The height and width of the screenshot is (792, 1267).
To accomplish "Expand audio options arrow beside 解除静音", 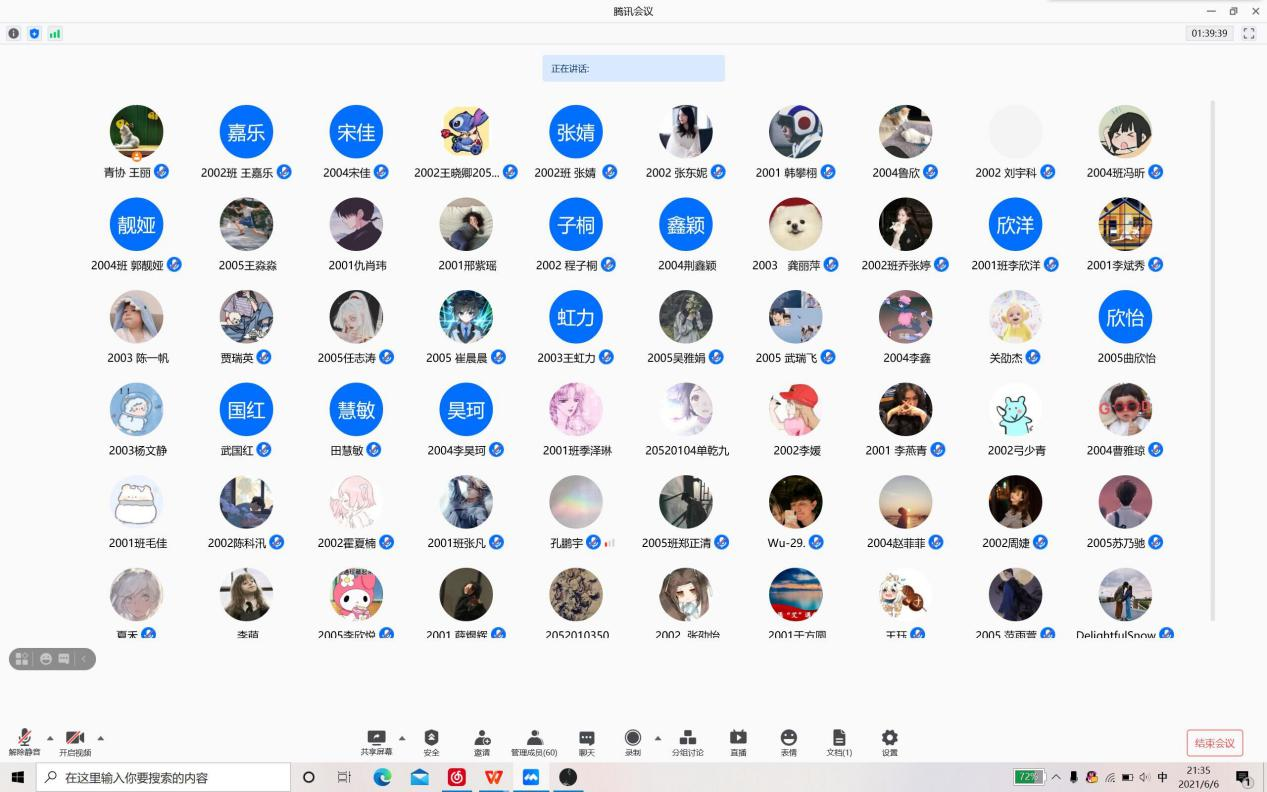I will (x=50, y=738).
